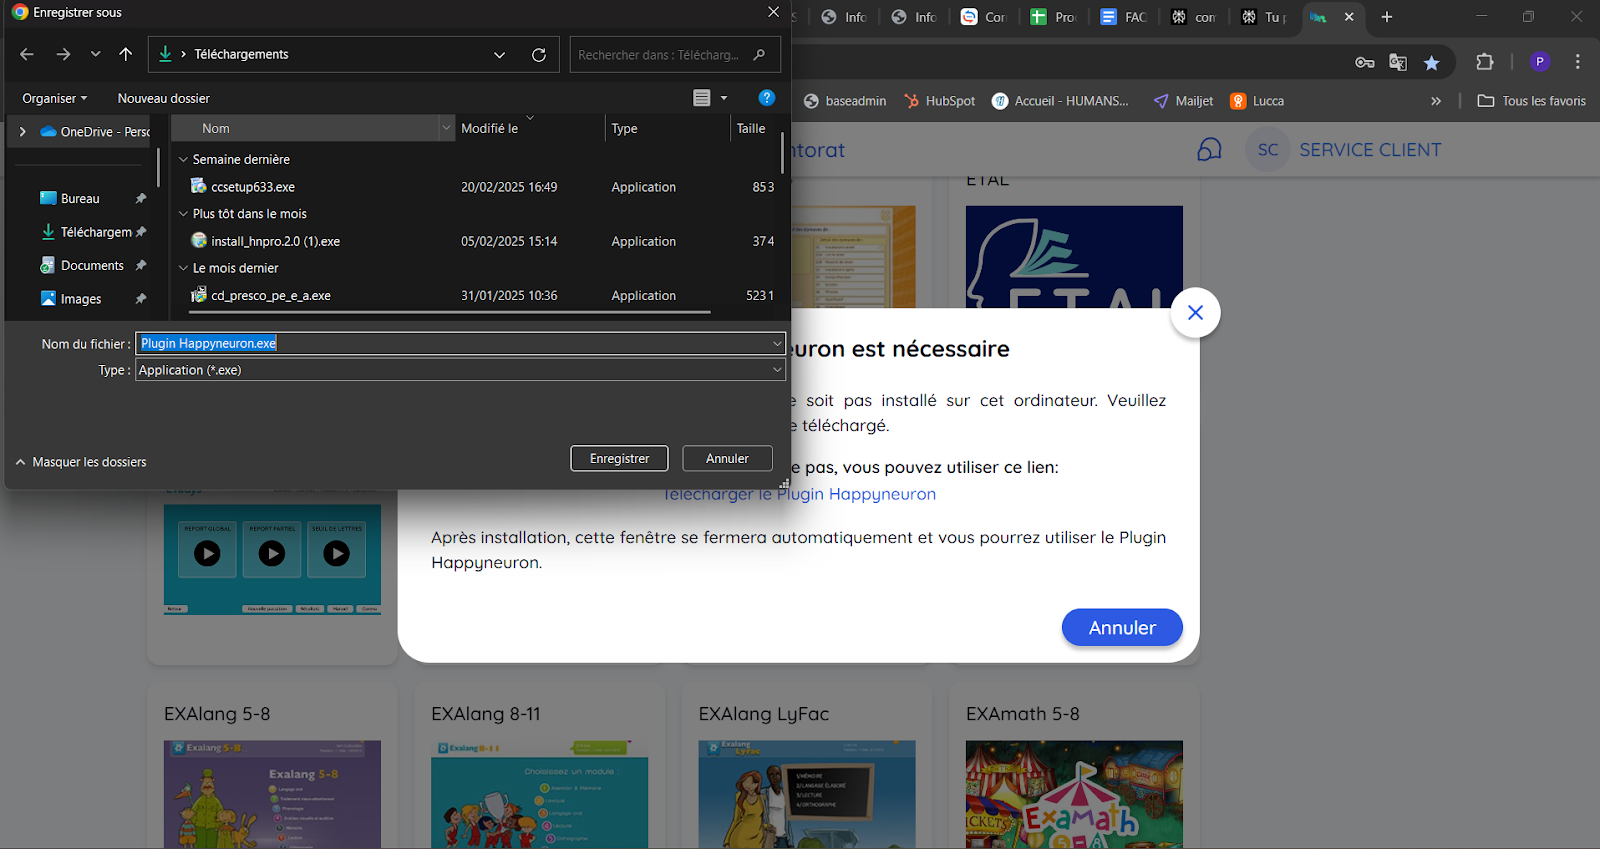Screen dimensions: 1600x849
Task: Switch to the FAC tab
Action: coord(1124,17)
